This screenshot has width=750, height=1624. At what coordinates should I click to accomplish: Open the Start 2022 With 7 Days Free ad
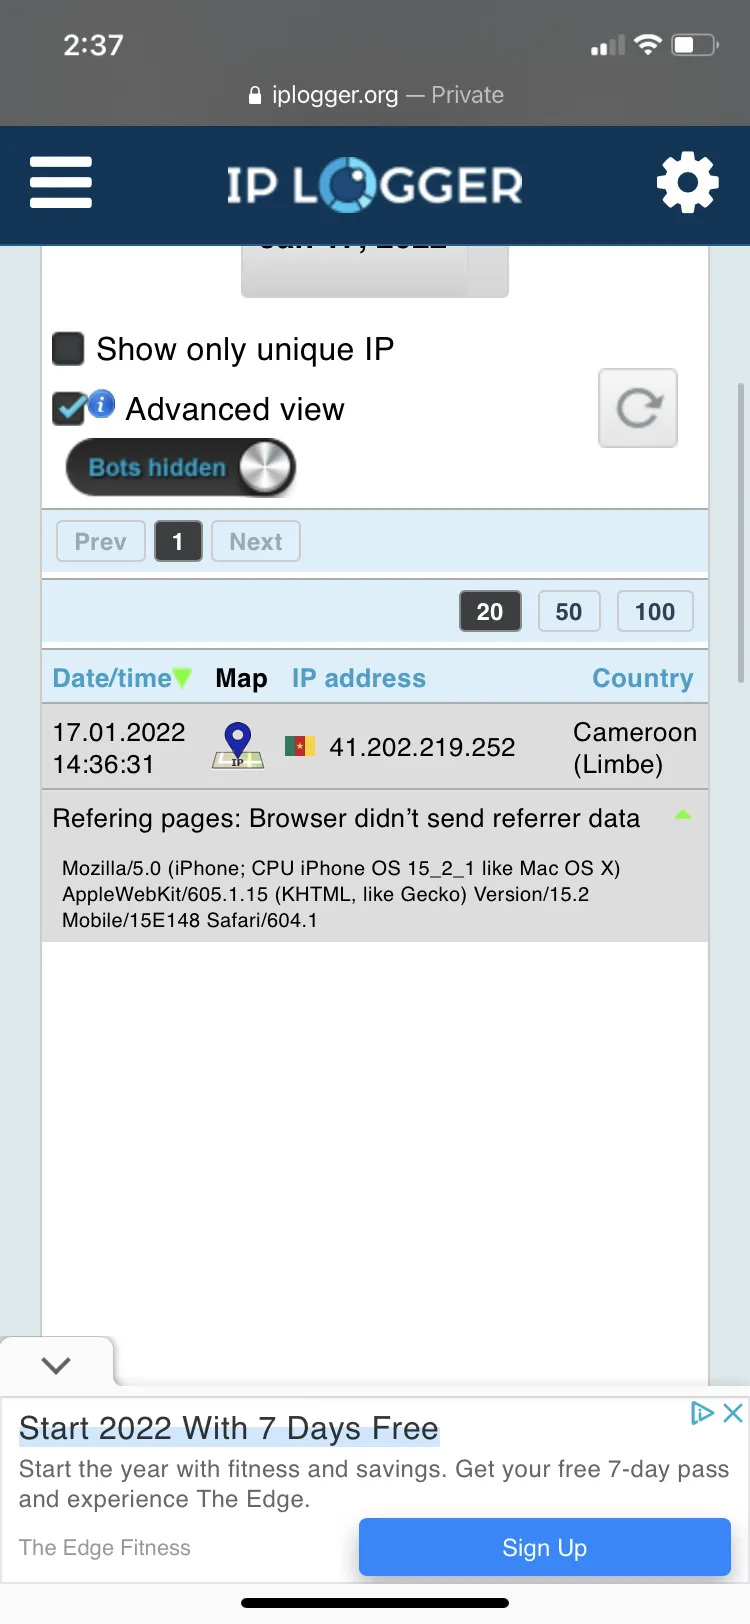click(229, 1428)
